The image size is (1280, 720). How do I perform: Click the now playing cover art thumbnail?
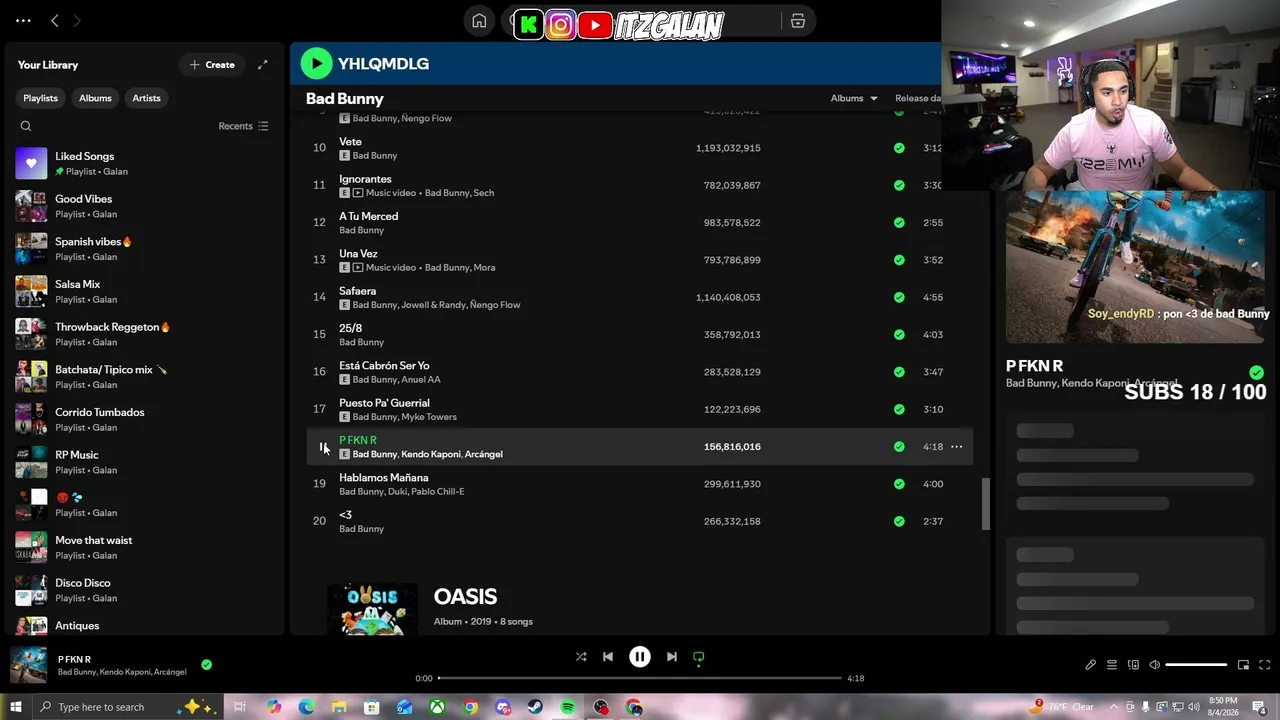click(29, 665)
